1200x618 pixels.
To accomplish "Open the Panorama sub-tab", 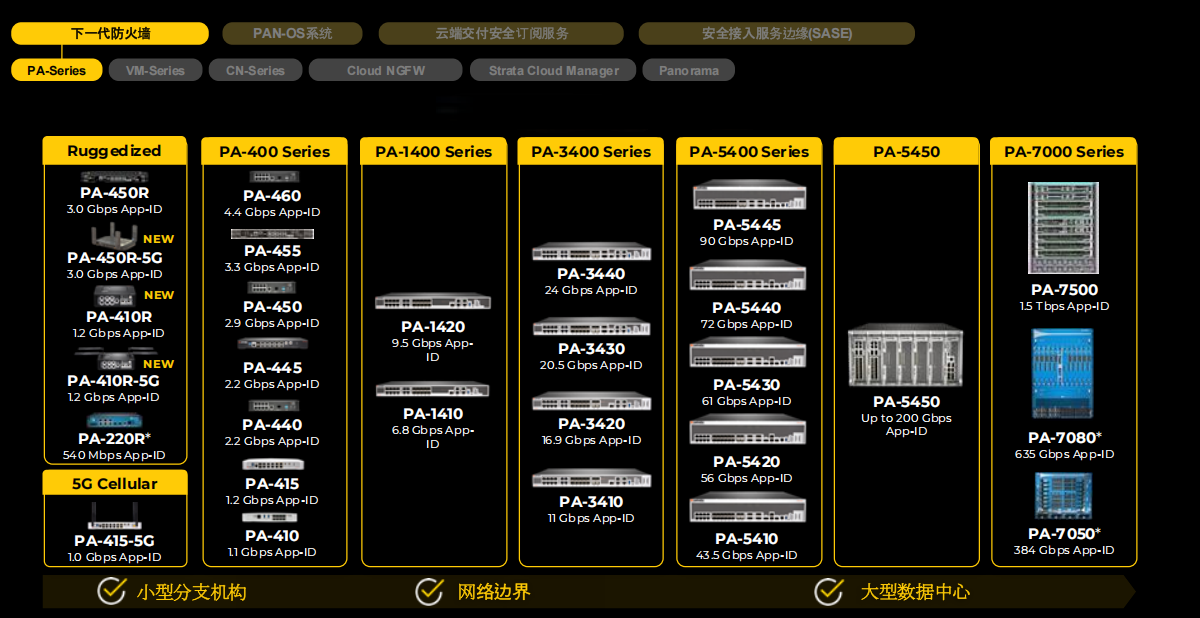I will pyautogui.click(x=688, y=71).
